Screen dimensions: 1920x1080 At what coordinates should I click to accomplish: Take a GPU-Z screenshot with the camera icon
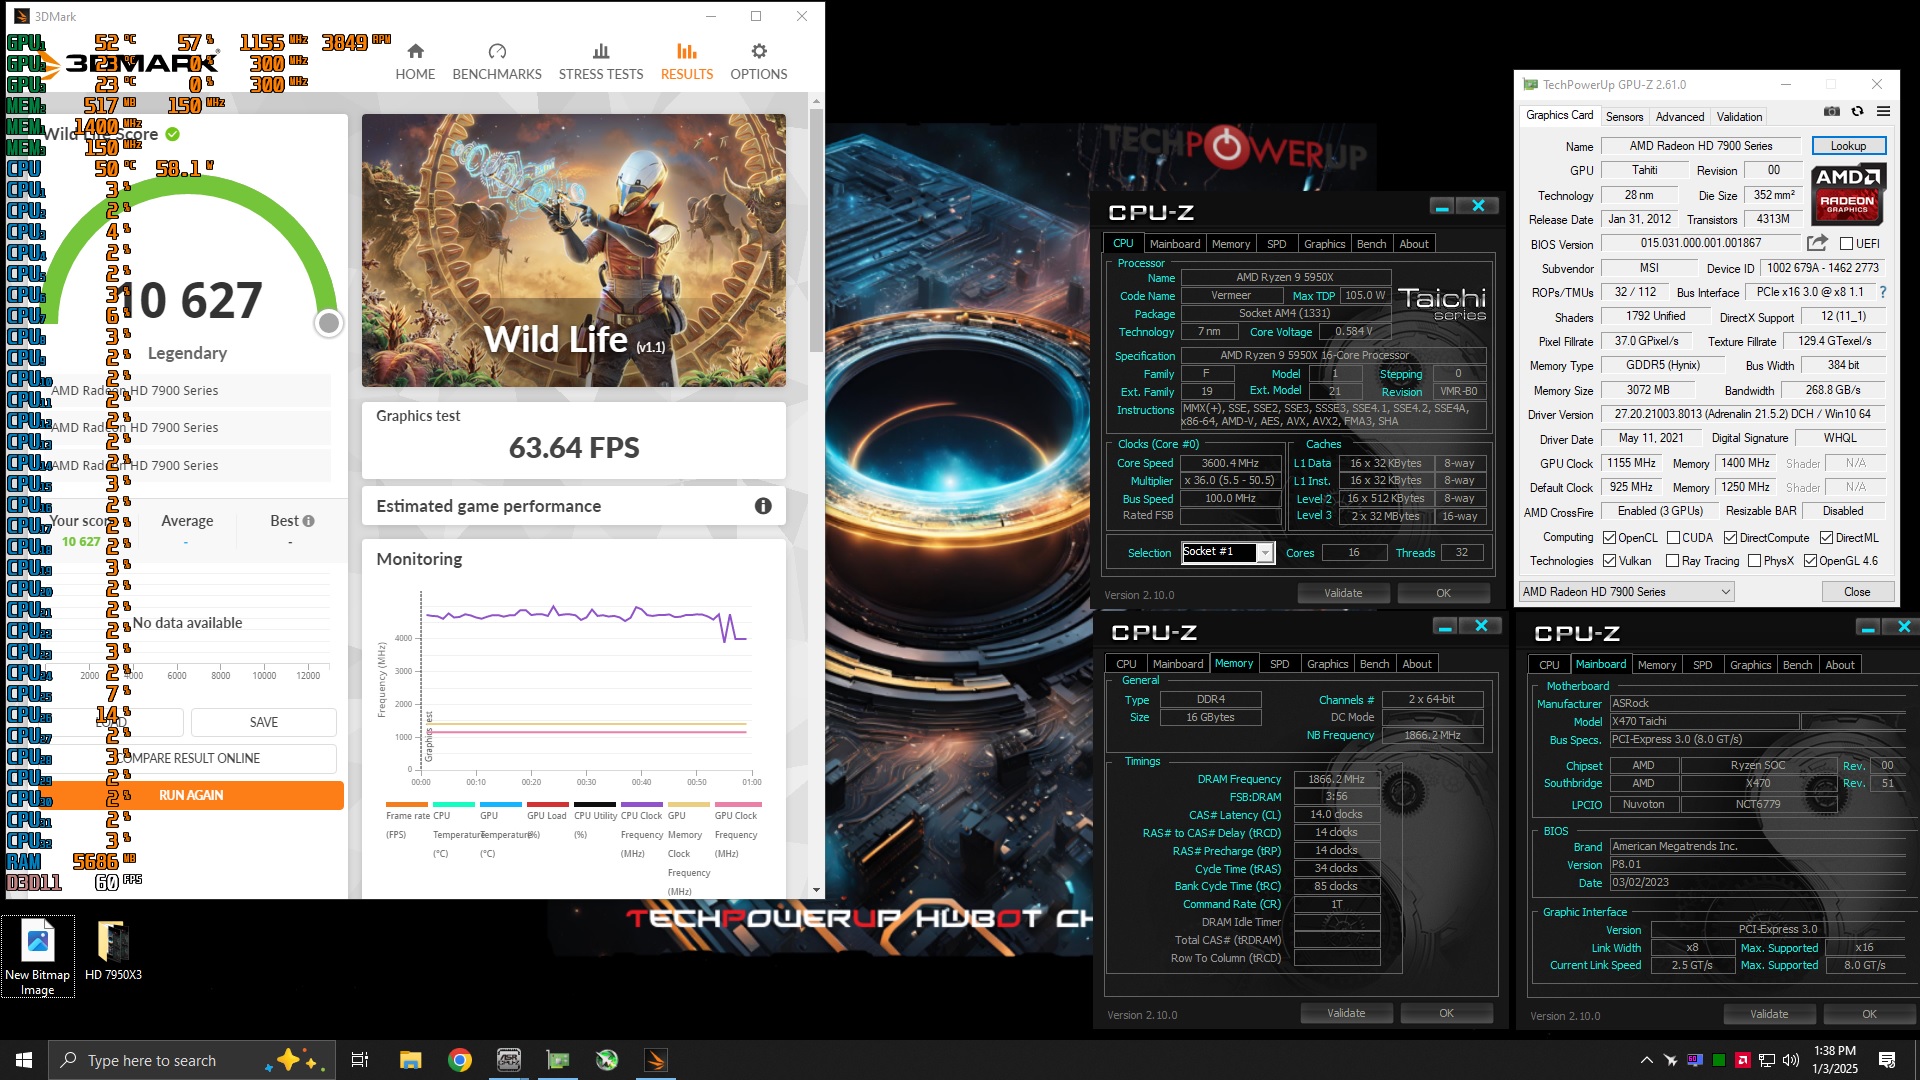1832,112
